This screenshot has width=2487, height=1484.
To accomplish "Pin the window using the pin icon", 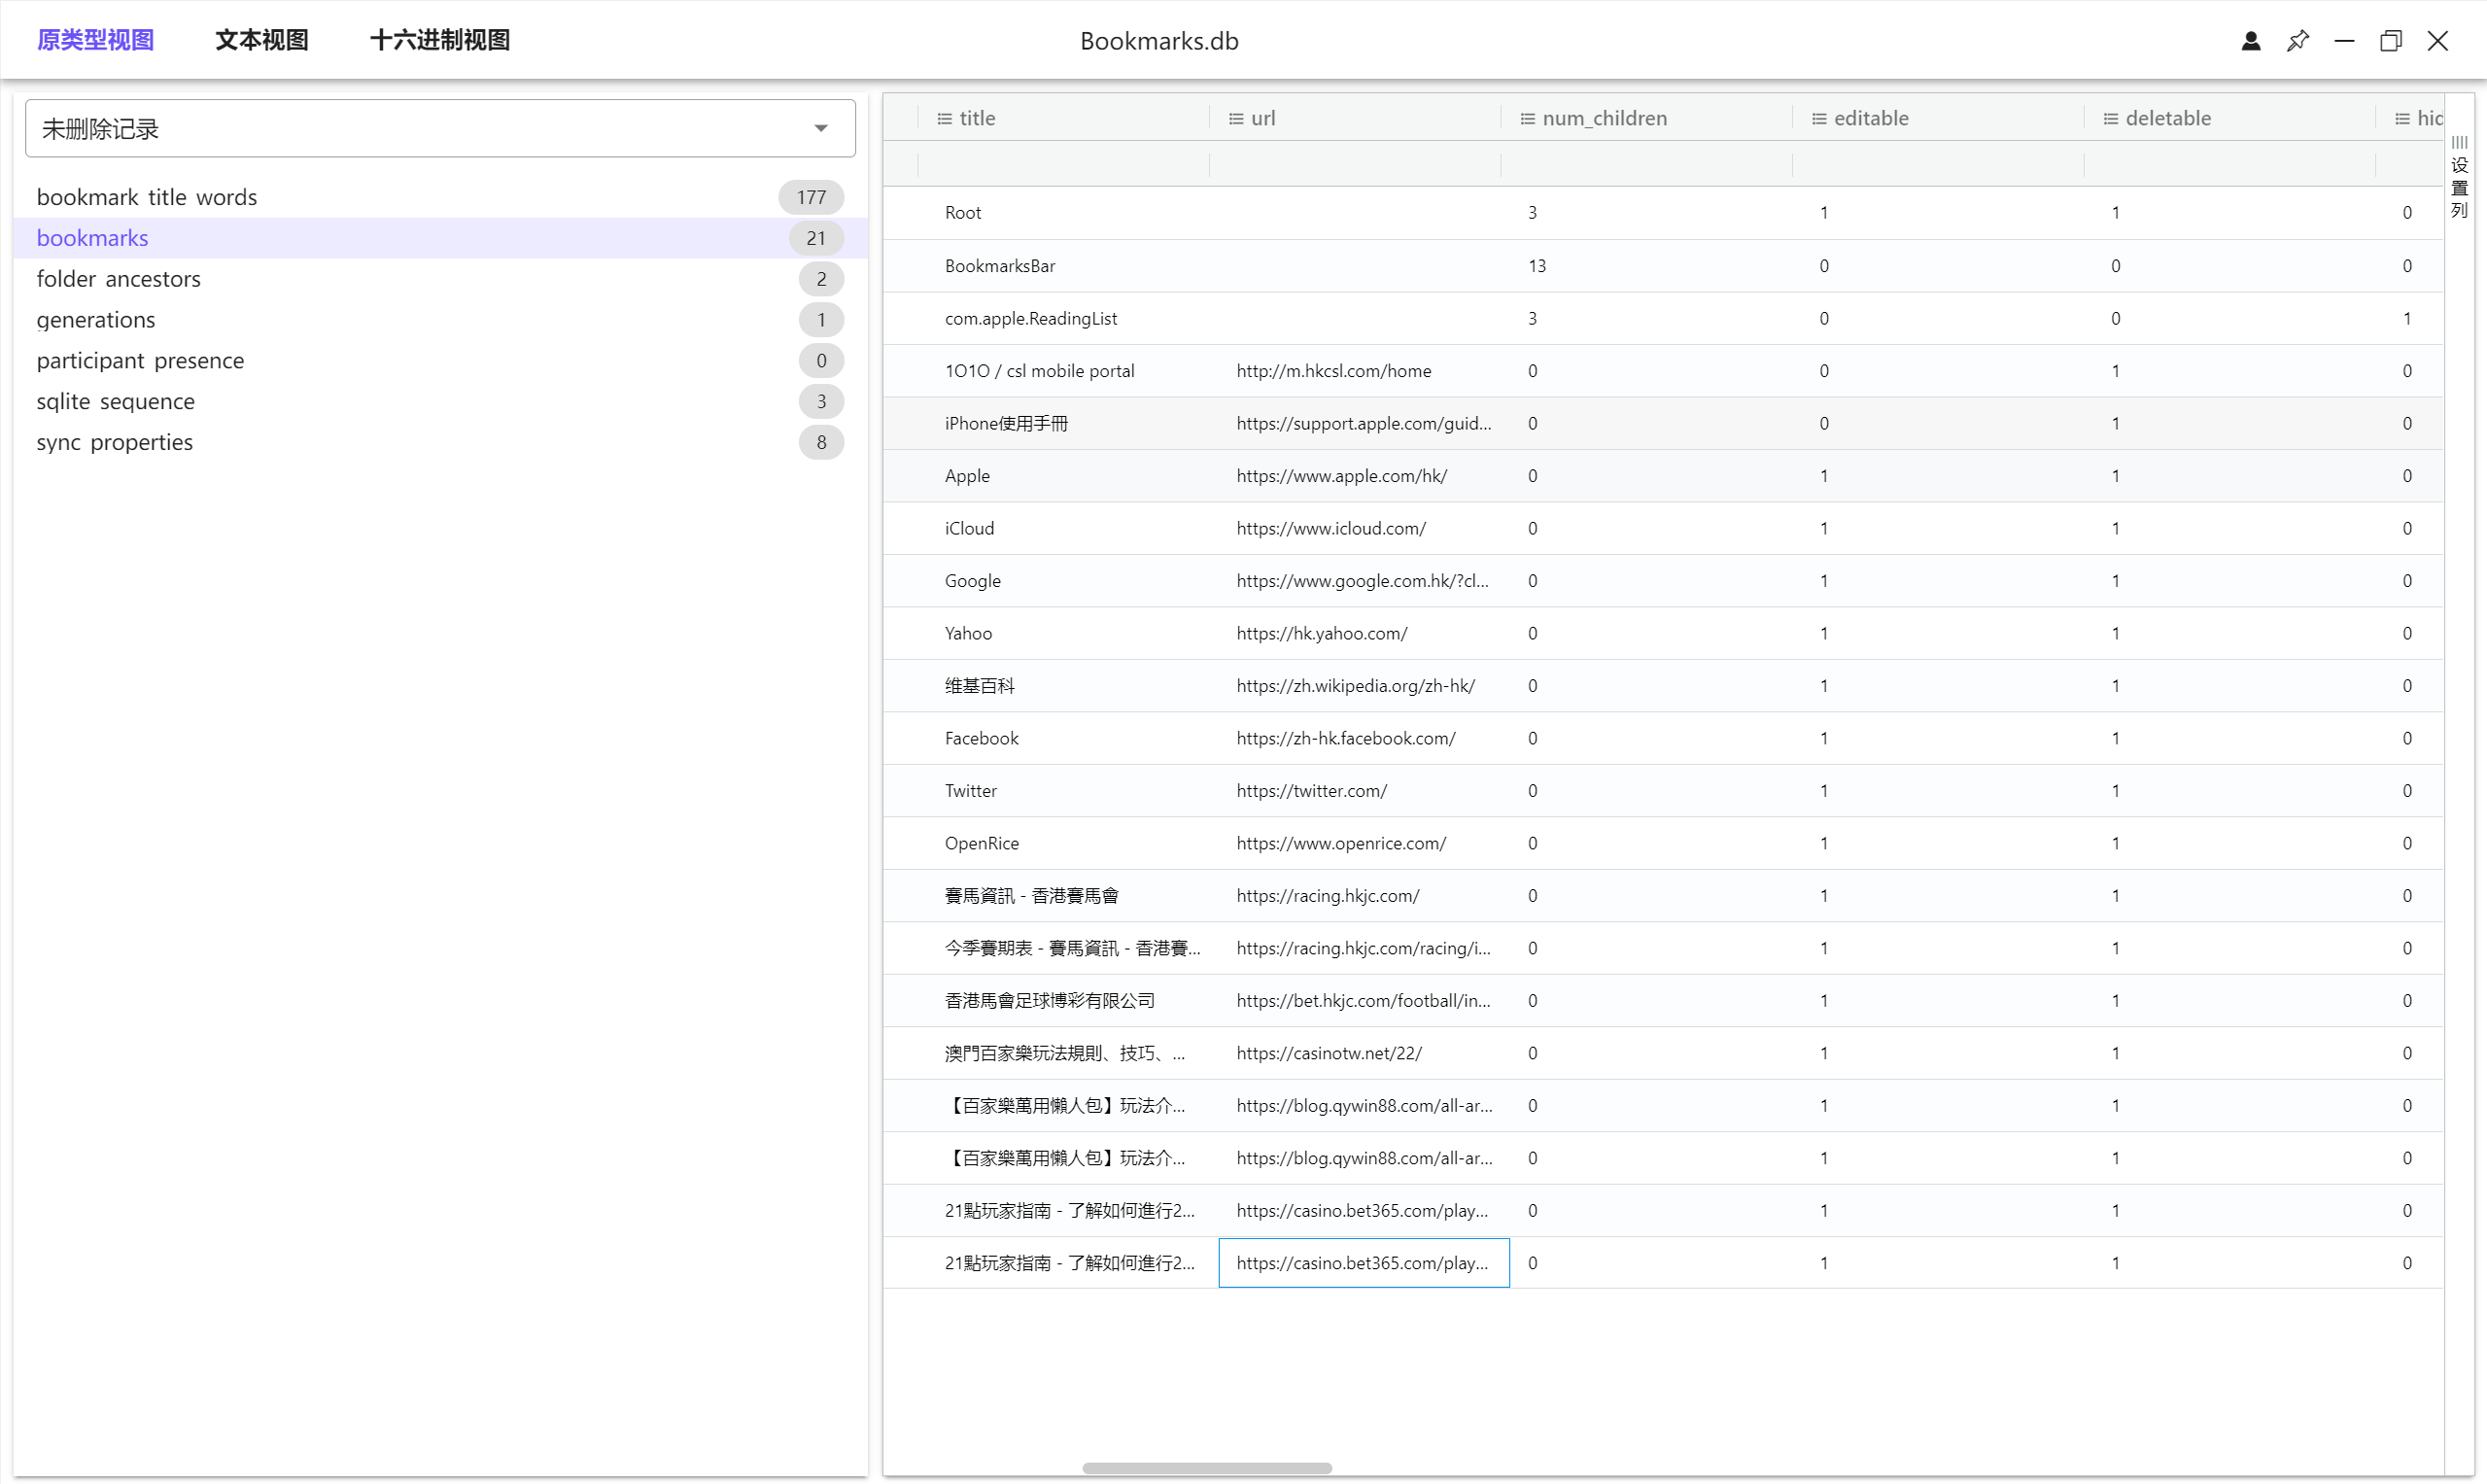I will 2297,41.
